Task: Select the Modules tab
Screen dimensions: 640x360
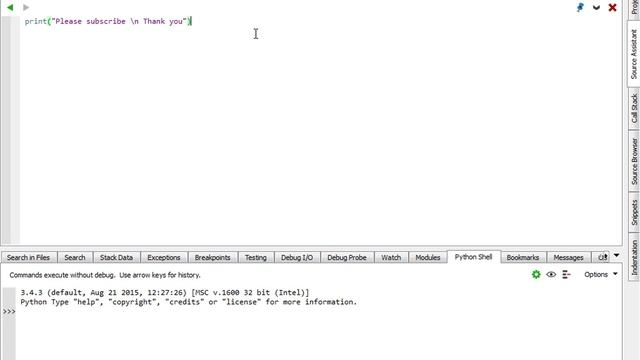Action: tap(427, 258)
